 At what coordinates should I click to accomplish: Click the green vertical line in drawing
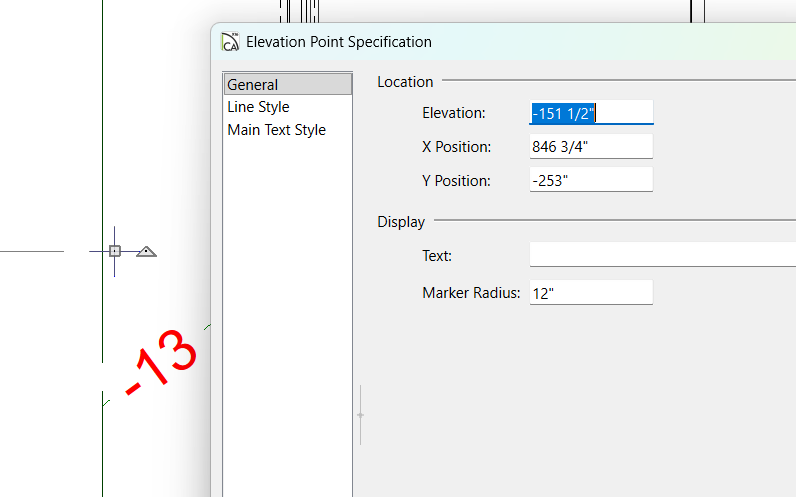tap(103, 150)
